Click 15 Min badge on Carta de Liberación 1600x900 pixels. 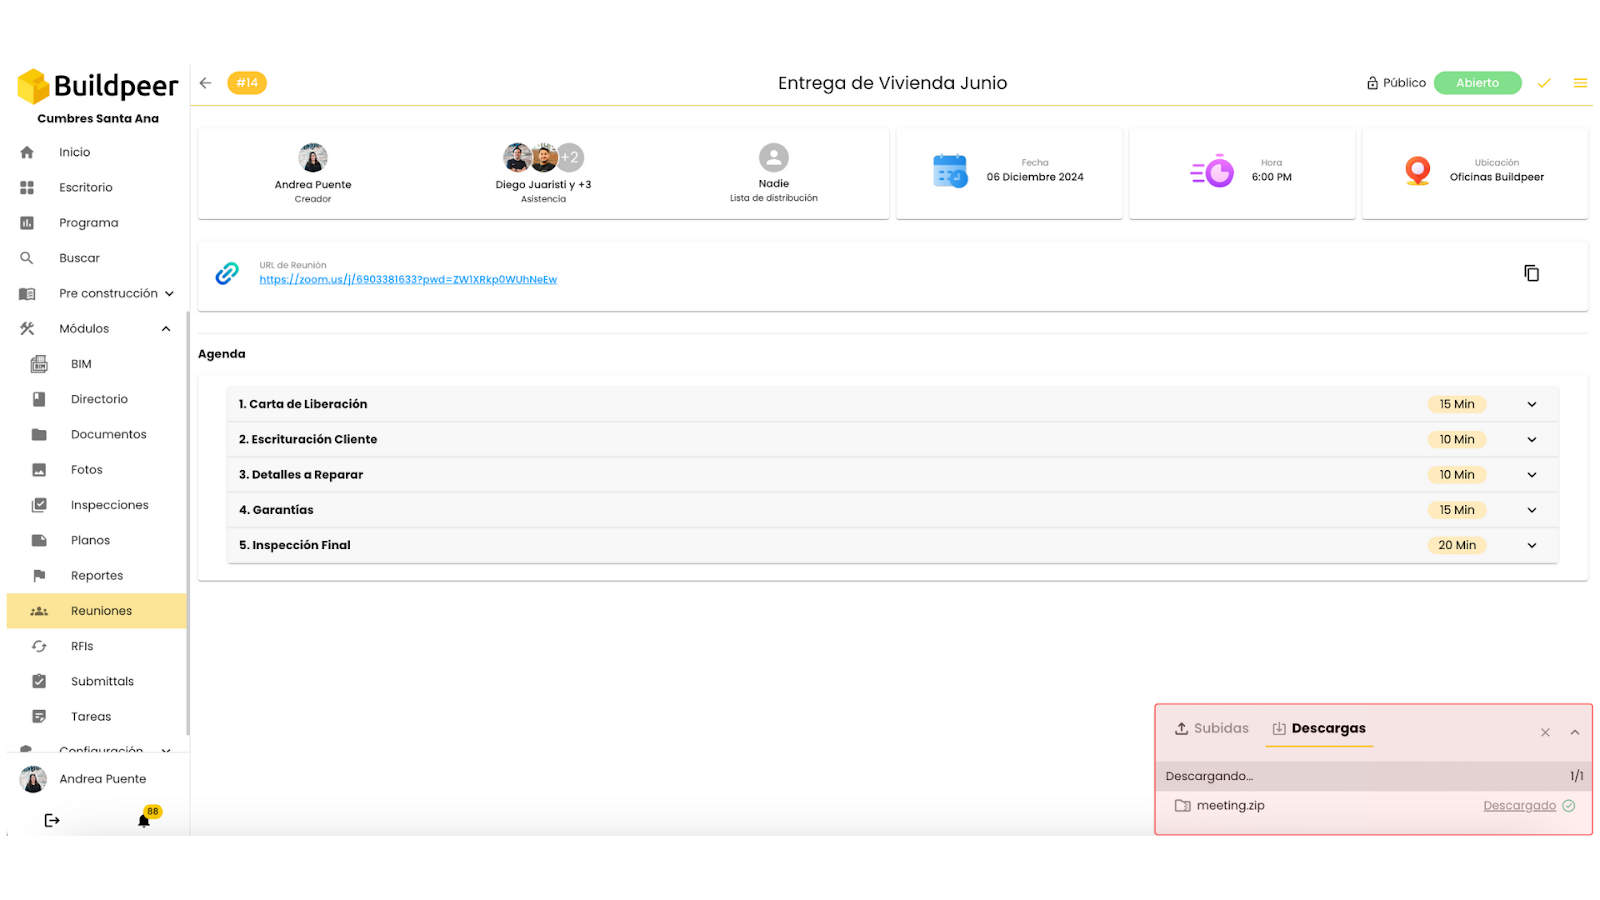coord(1456,404)
